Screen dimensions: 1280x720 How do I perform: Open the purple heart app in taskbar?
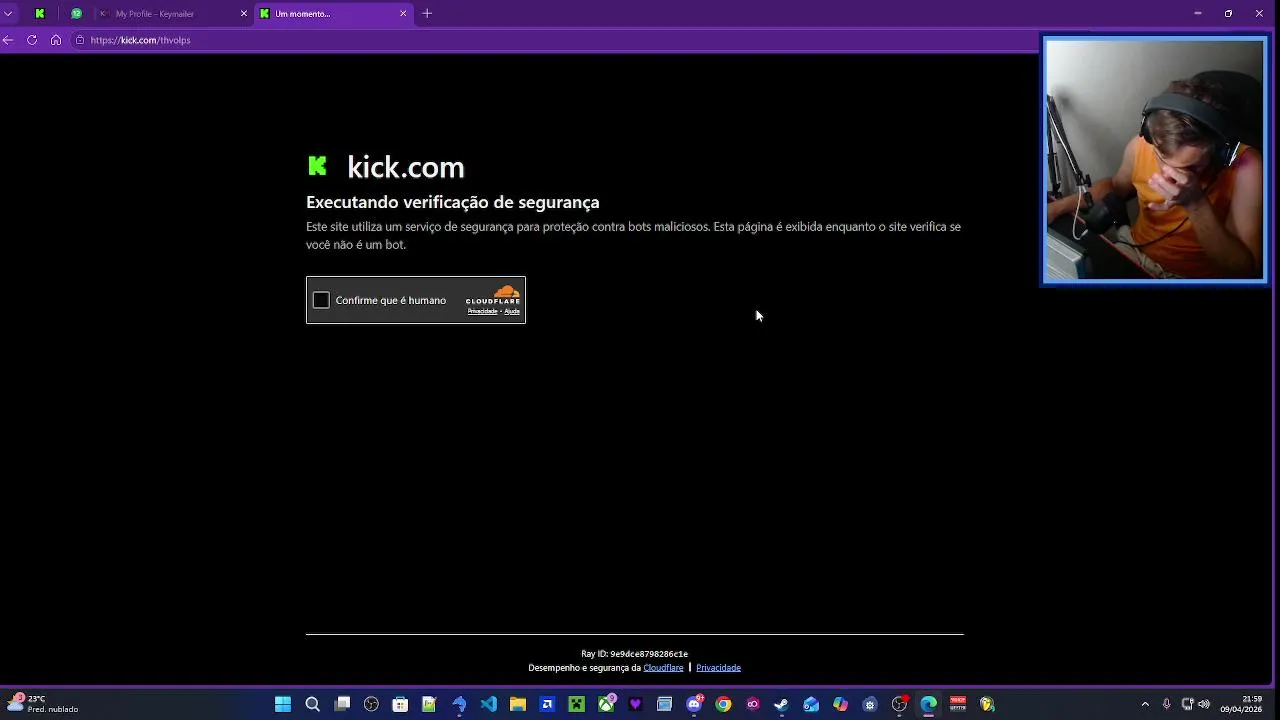point(635,704)
